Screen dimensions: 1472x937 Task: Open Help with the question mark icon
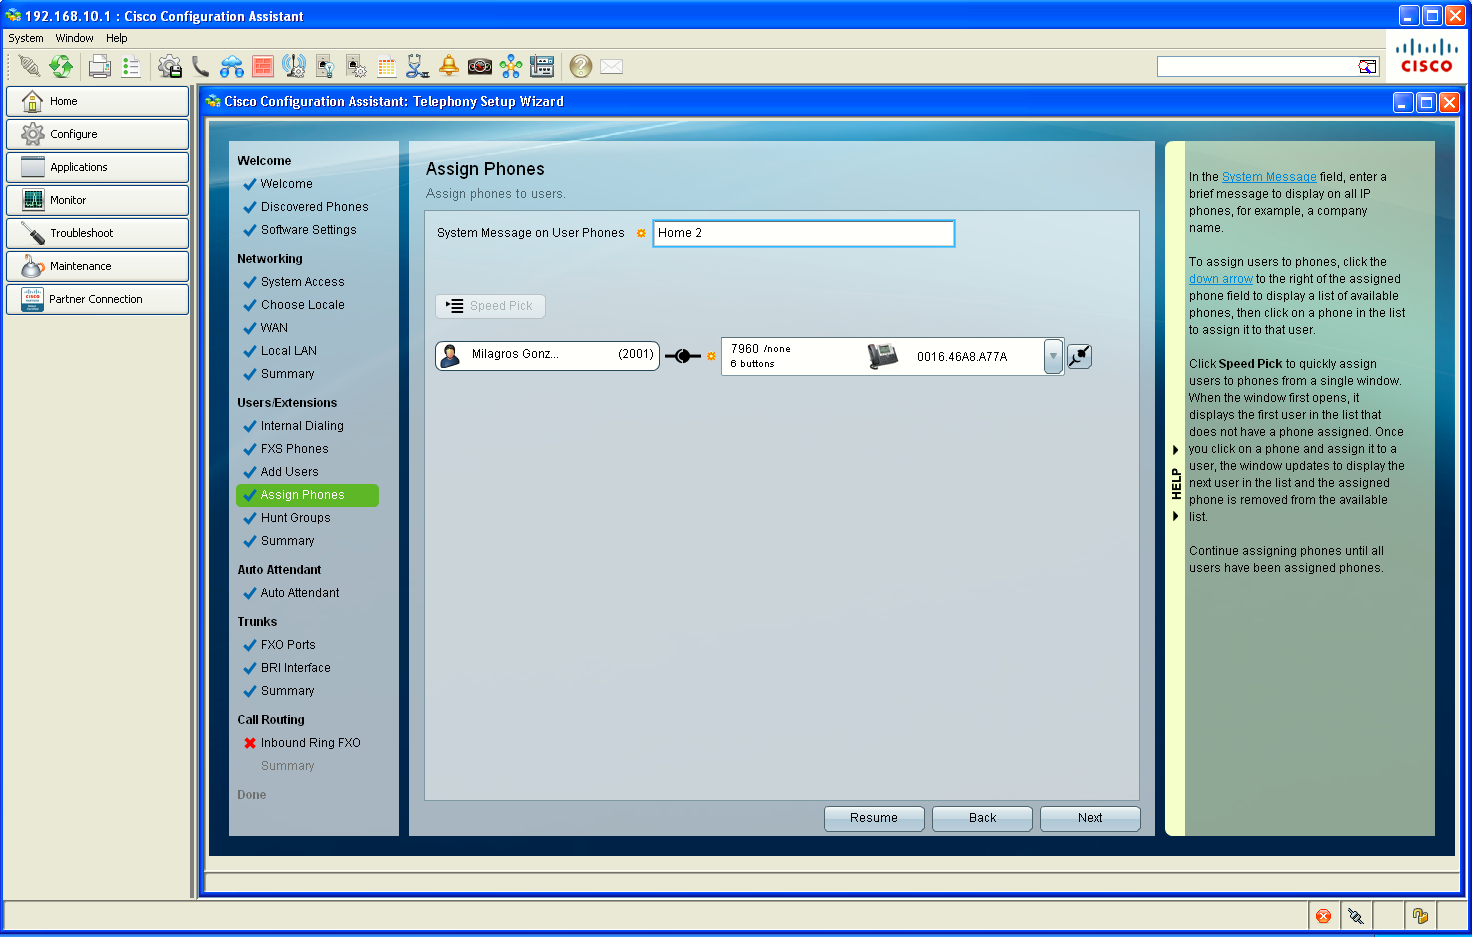(581, 66)
